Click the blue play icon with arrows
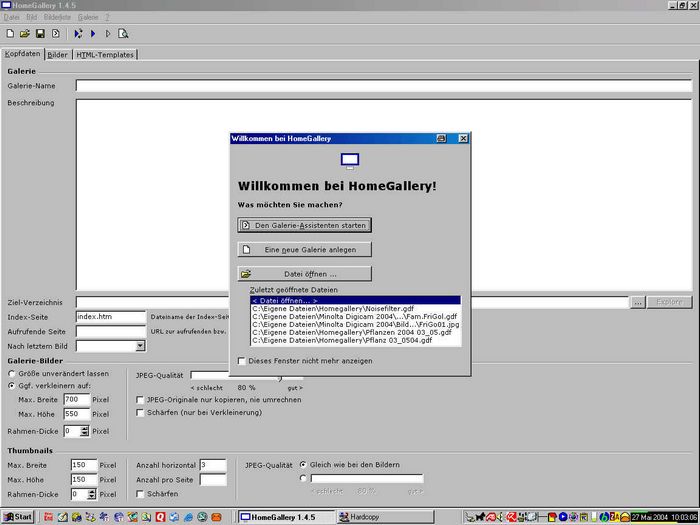This screenshot has height=525, width=700. [78, 33]
